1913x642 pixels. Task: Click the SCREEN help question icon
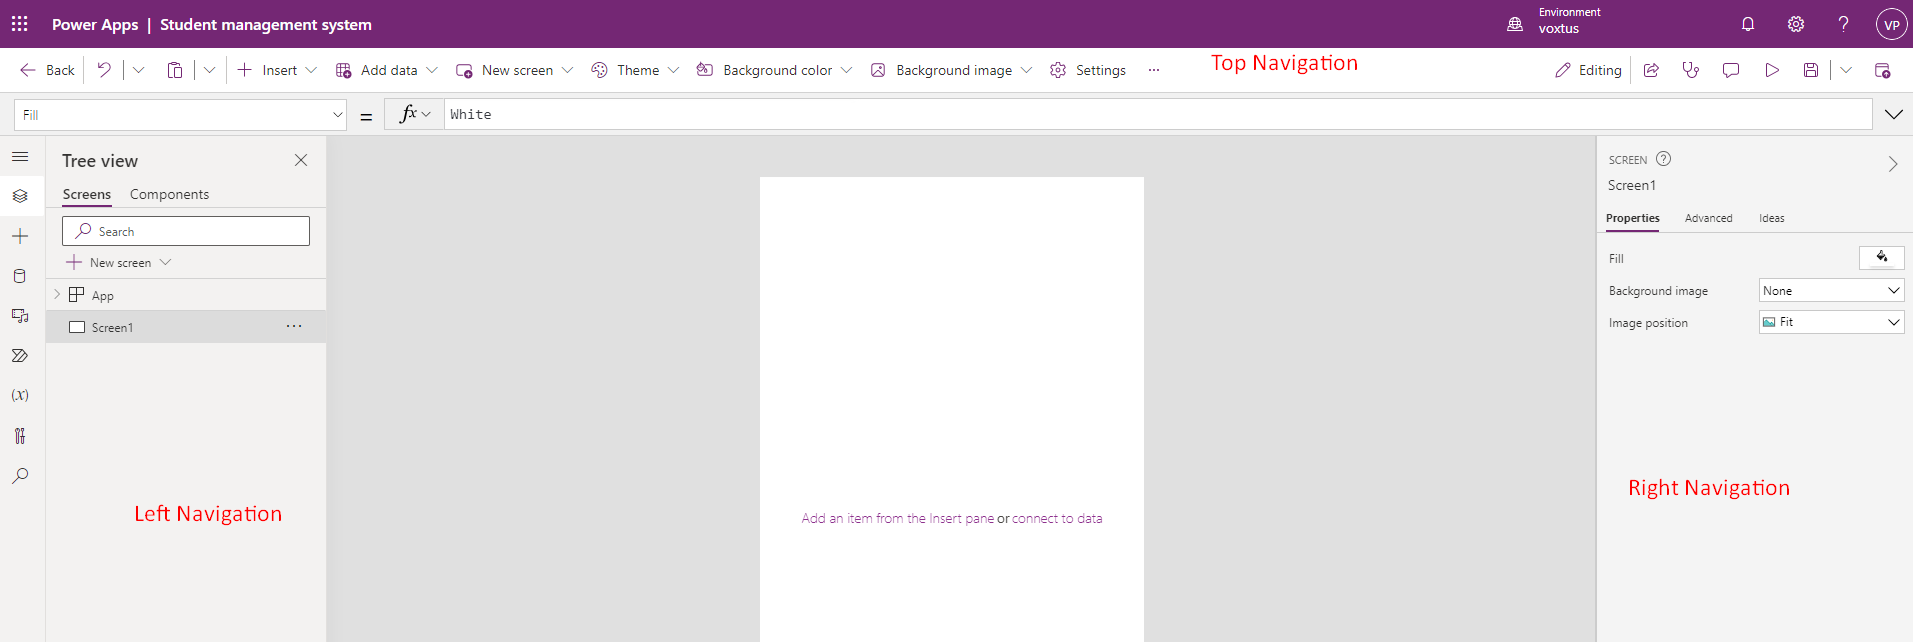1664,159
